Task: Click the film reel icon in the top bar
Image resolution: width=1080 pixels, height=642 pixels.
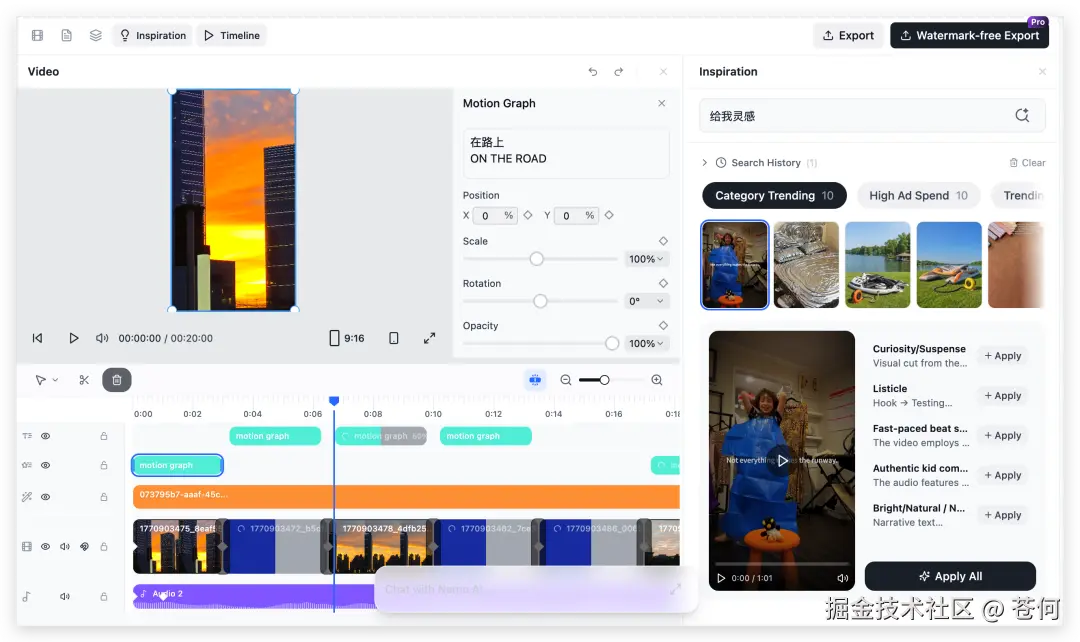Action: coord(37,34)
